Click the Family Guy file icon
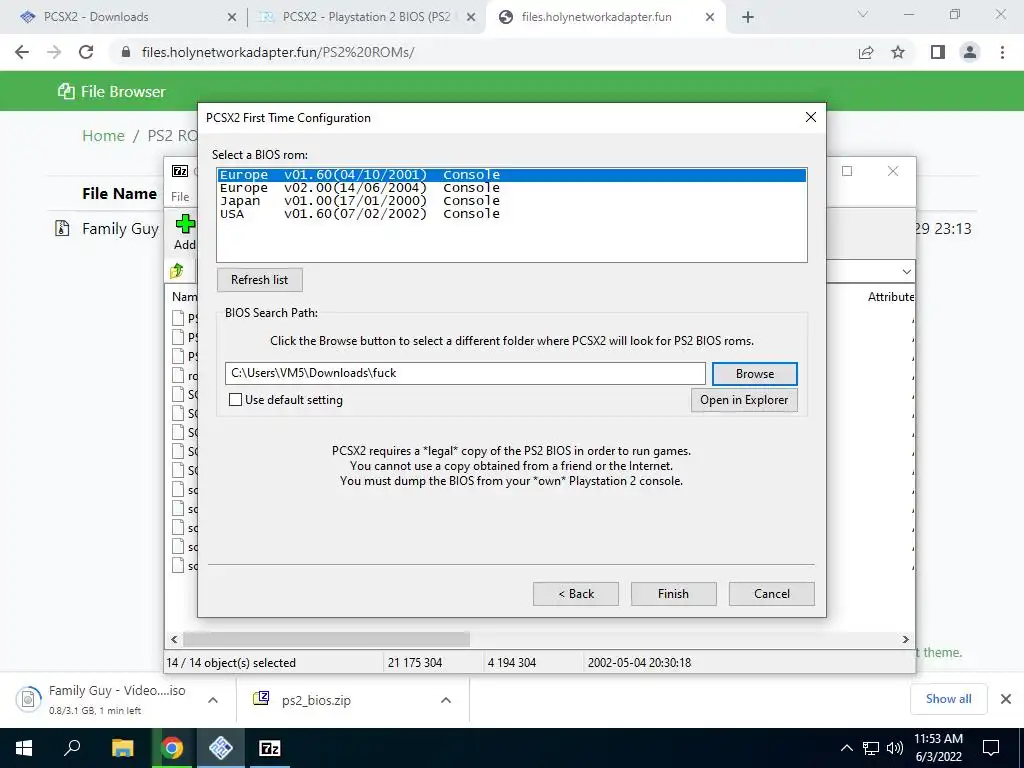 [x=62, y=228]
